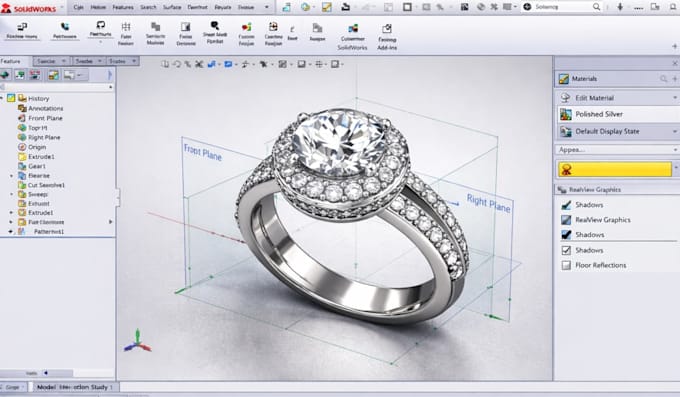Screen dimensions: 680x397
Task: Click the Annotations folder icon
Action: point(22,108)
